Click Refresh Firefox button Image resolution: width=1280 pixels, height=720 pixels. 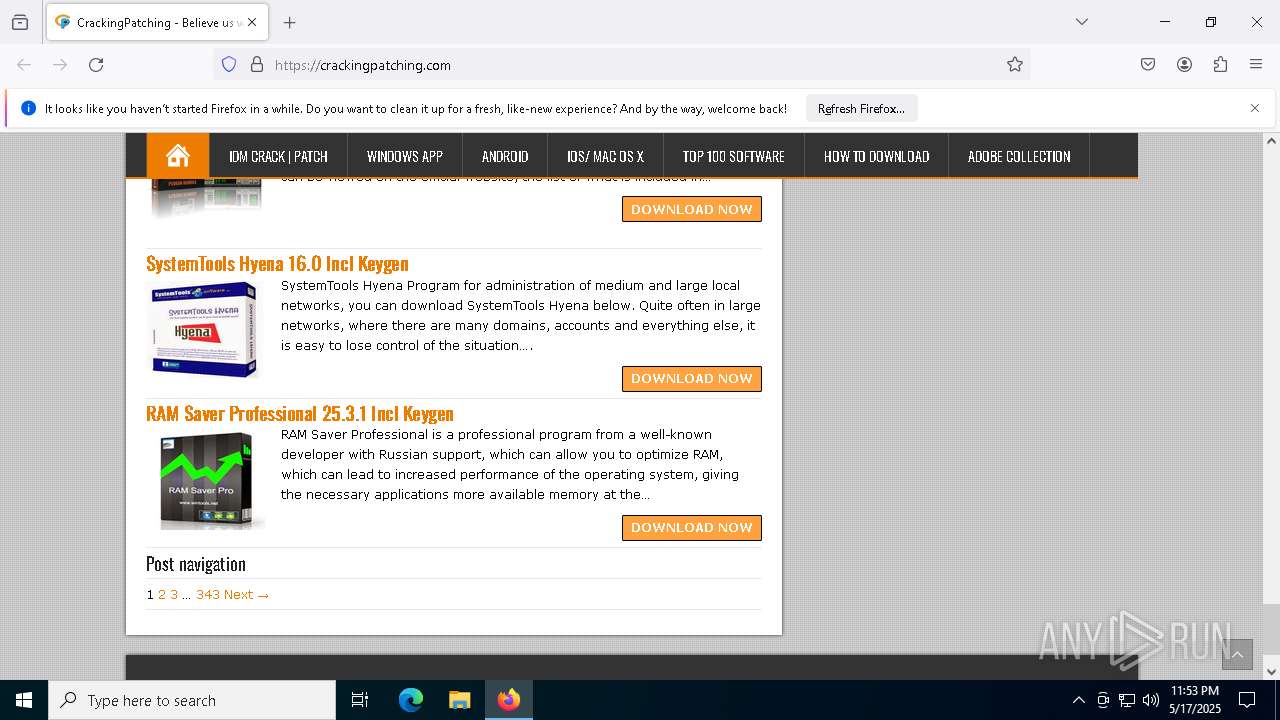click(x=861, y=108)
